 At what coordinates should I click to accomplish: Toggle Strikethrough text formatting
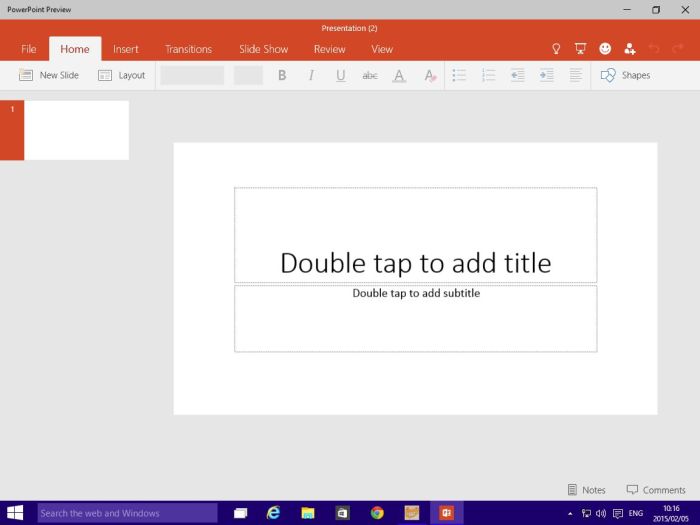[x=370, y=75]
